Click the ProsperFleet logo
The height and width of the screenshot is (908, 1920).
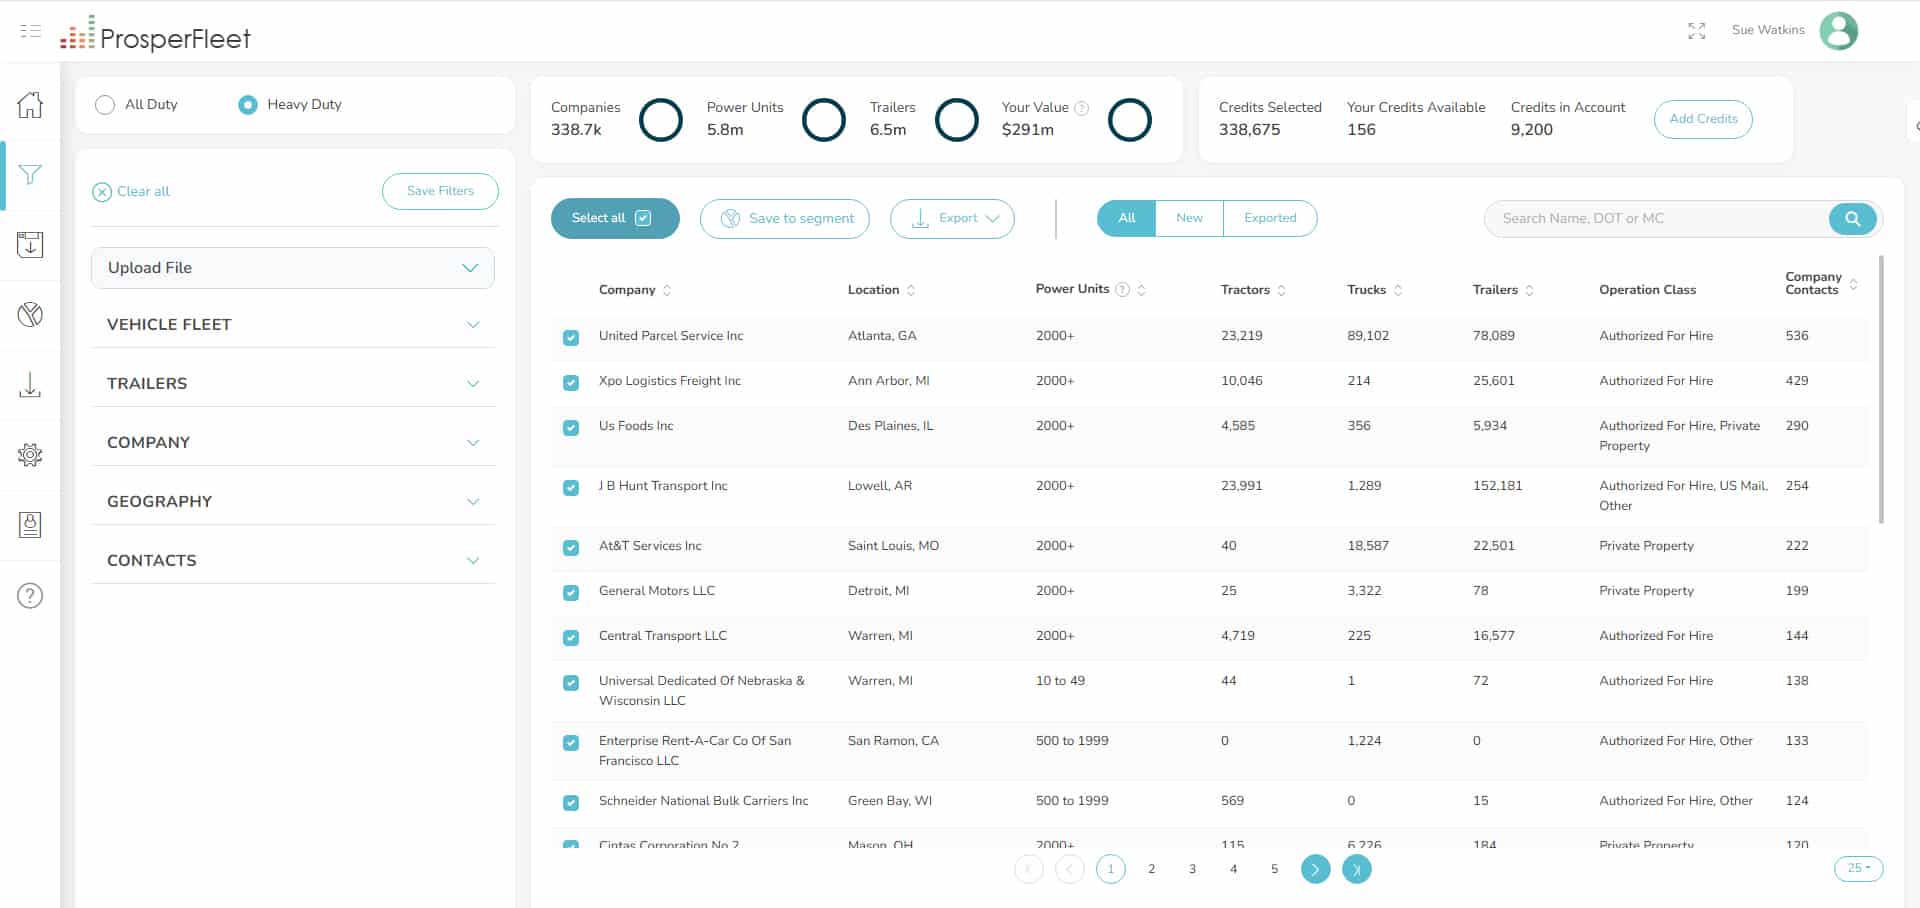(155, 33)
